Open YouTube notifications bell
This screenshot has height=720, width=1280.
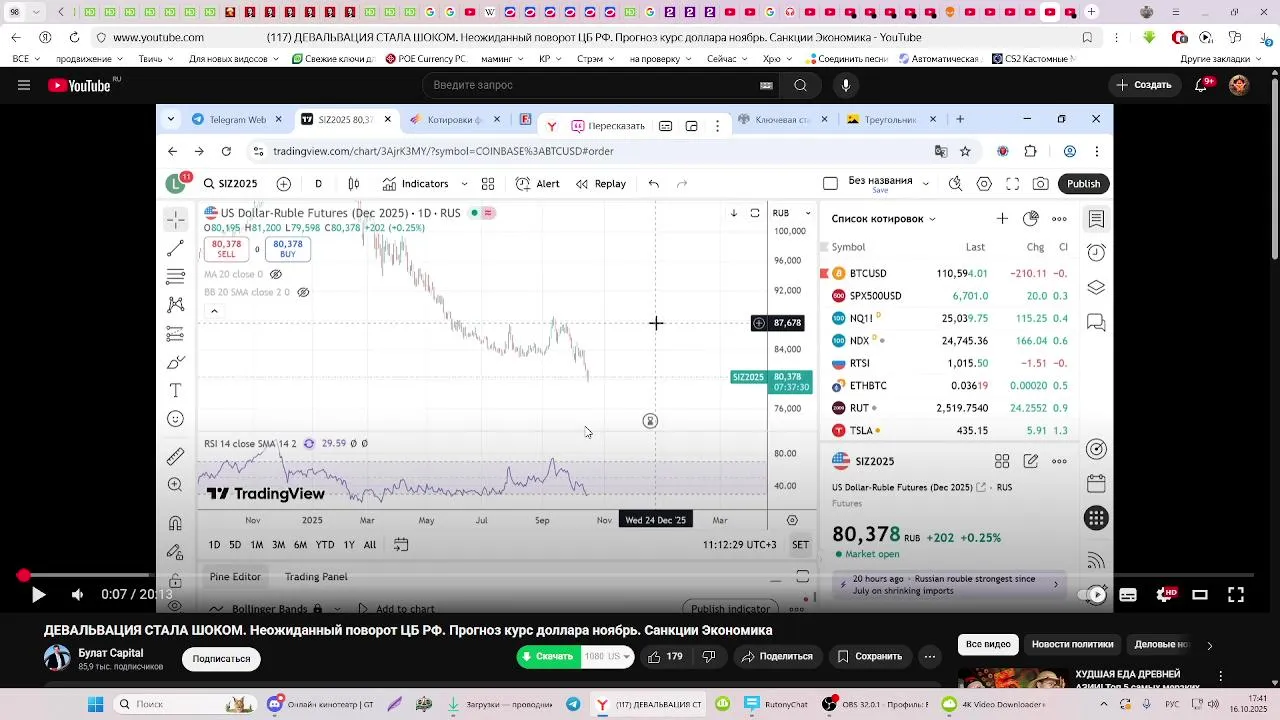pos(1202,85)
